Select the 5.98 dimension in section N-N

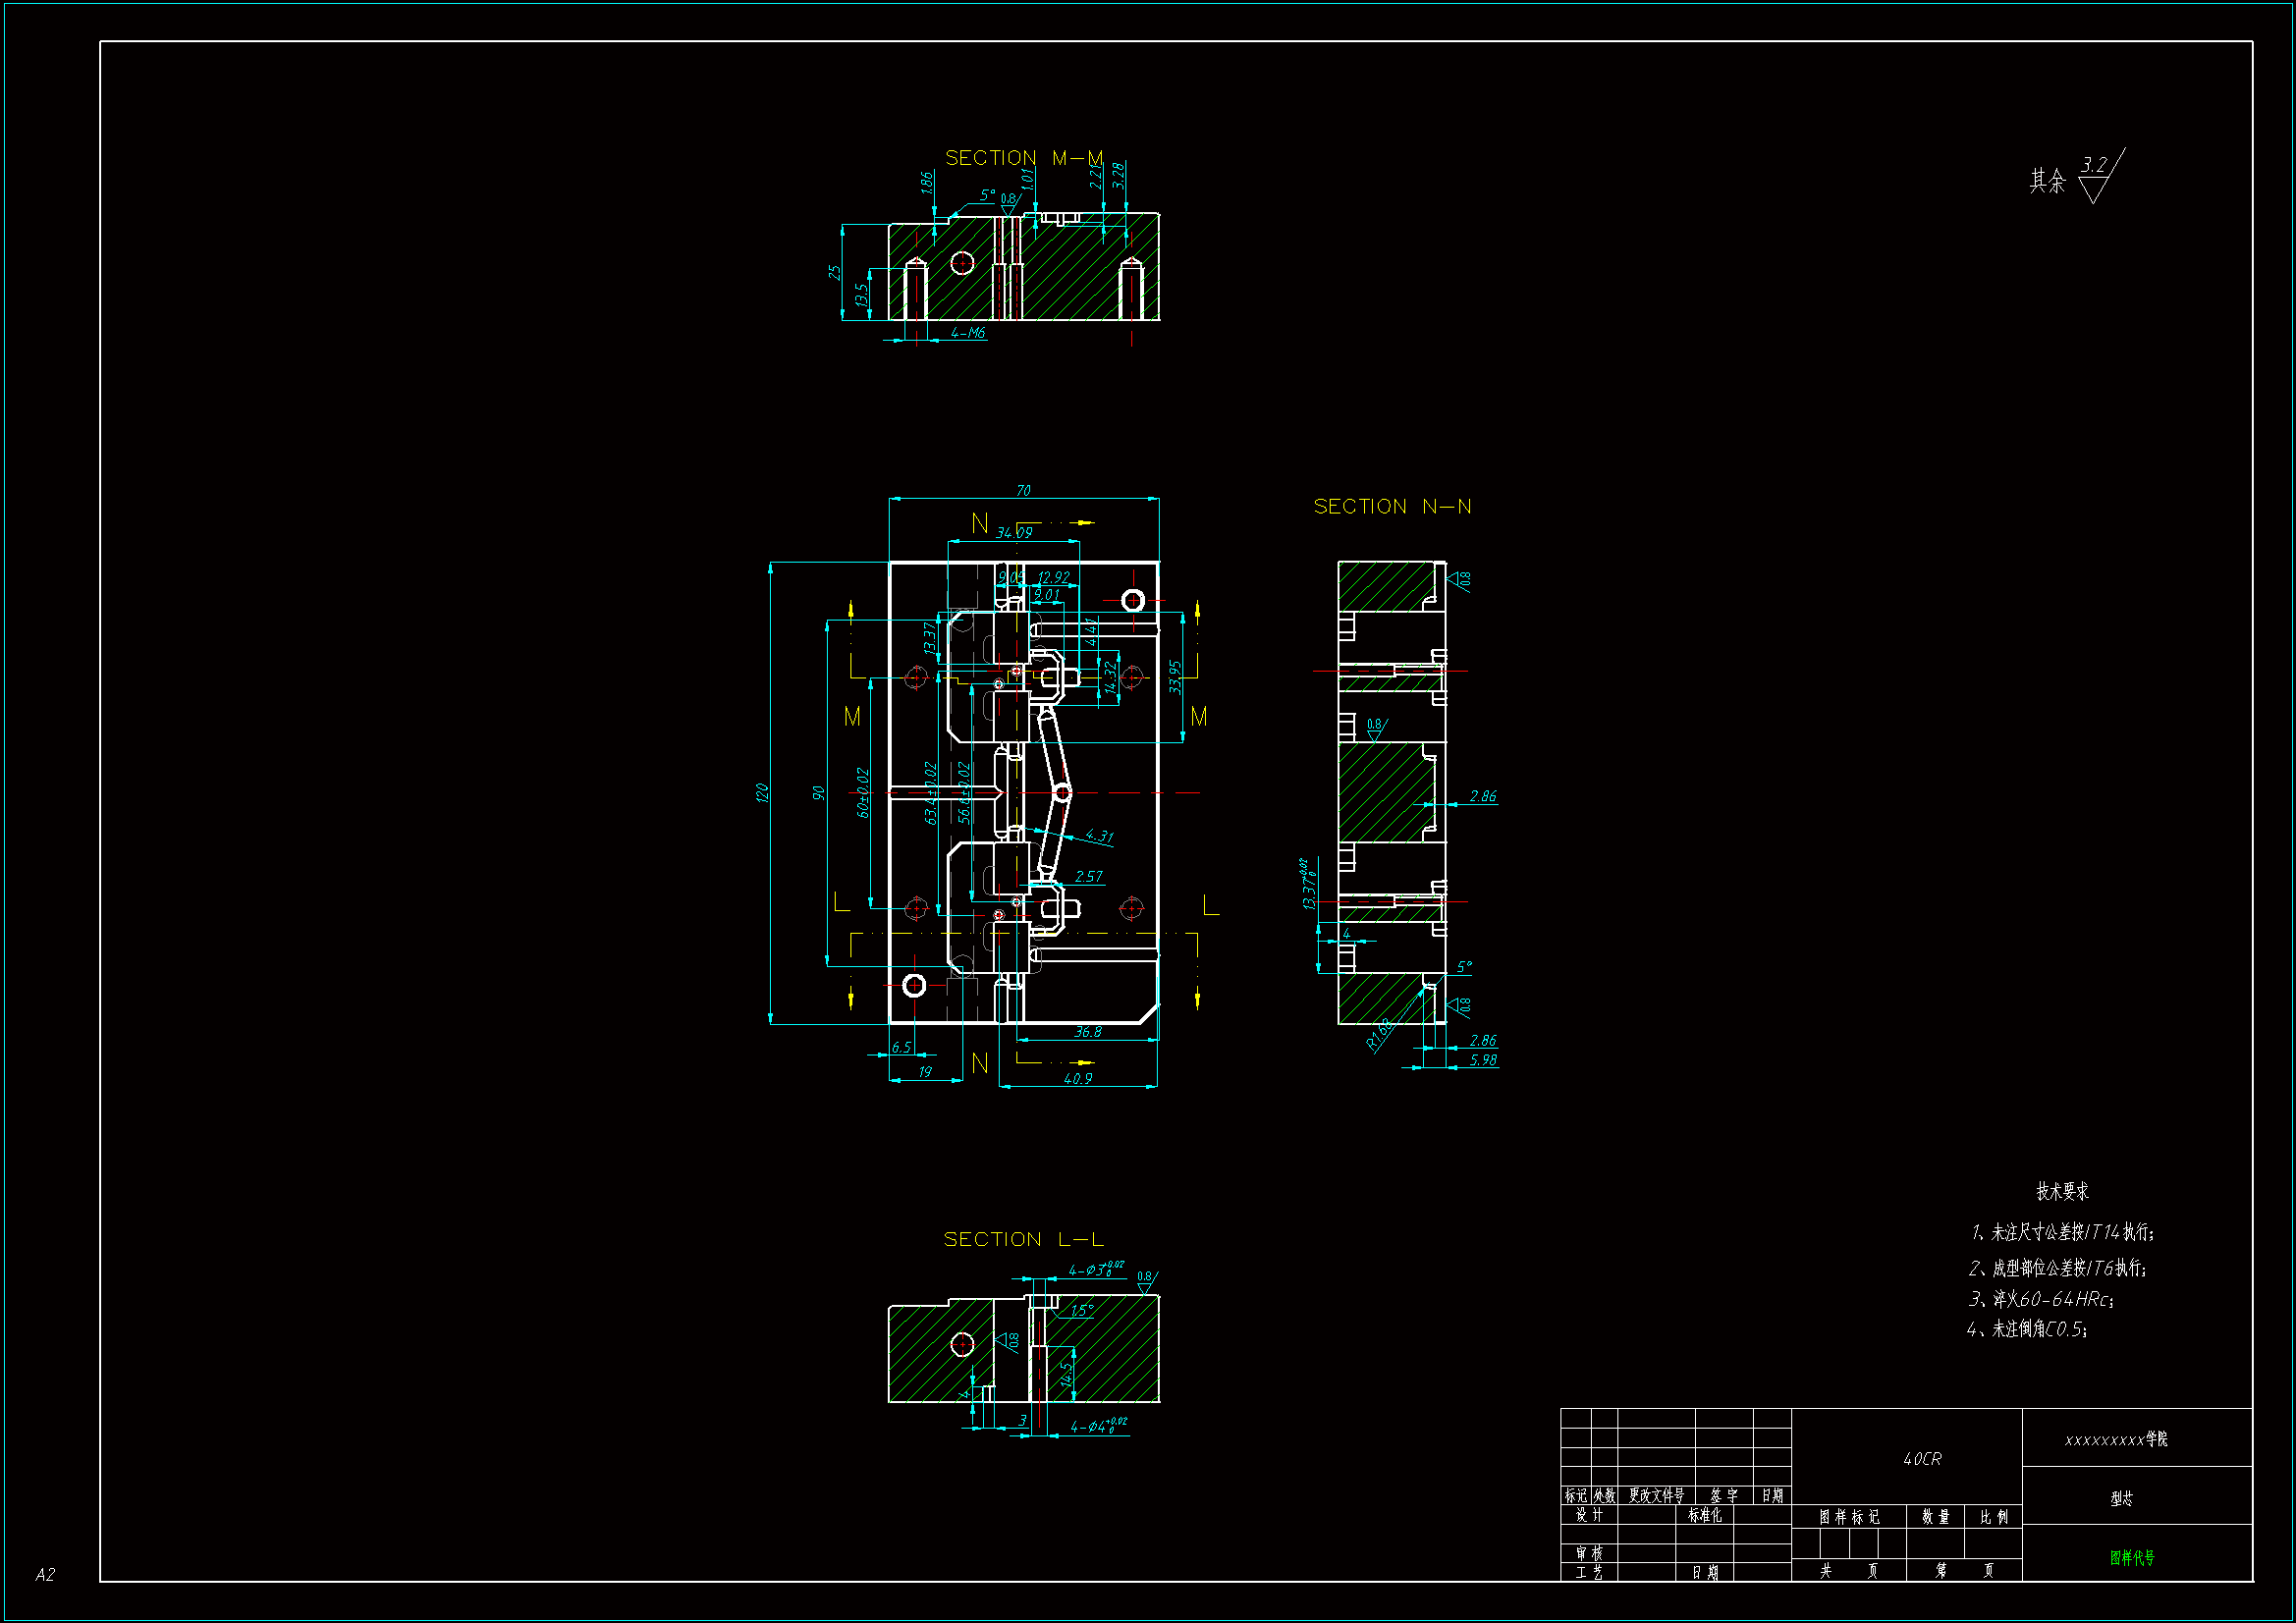(x=1483, y=1060)
